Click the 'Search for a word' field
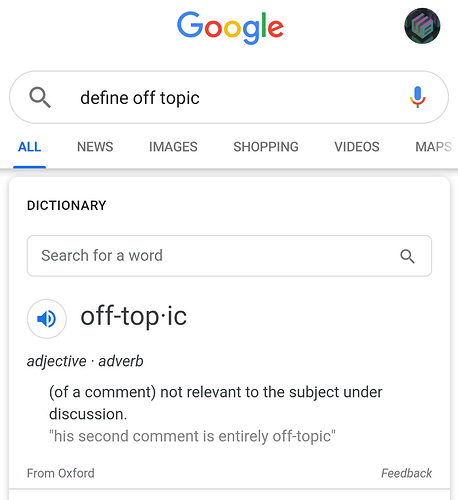 (229, 256)
